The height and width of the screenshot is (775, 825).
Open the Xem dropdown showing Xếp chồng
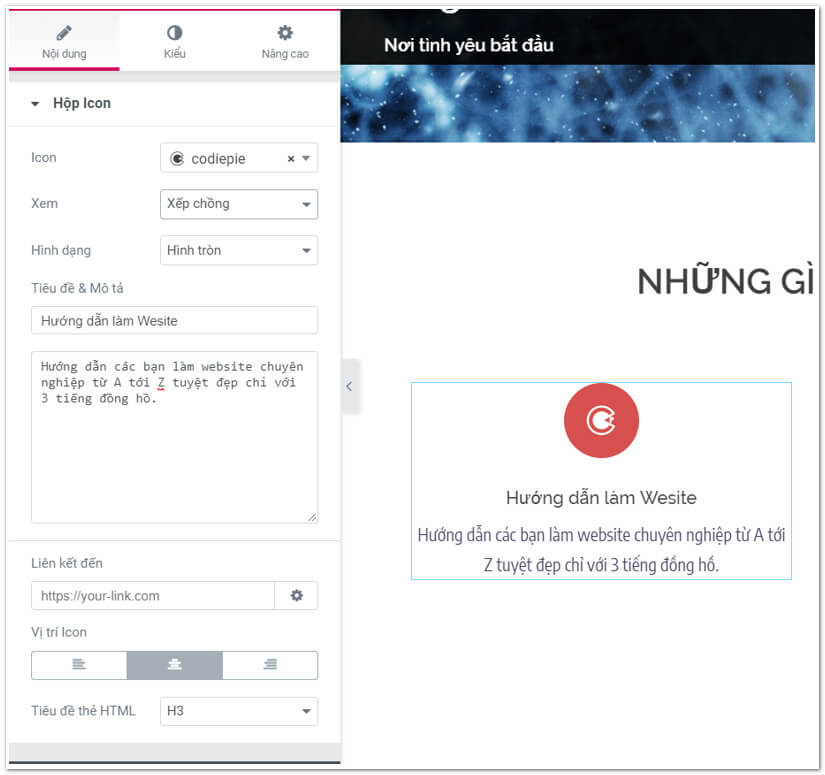coord(239,204)
